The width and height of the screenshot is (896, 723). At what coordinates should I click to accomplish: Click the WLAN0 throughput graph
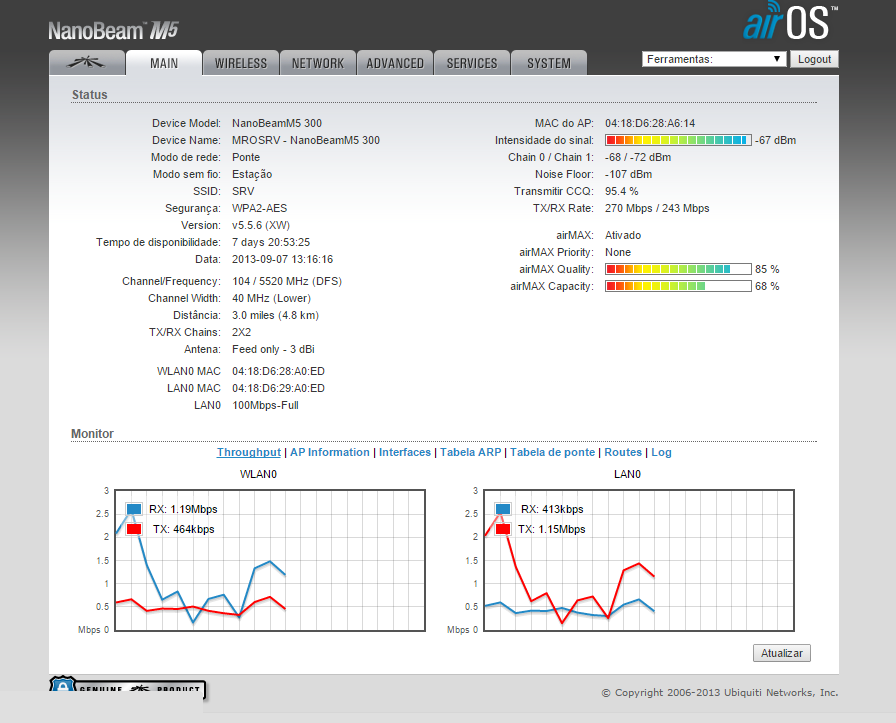pos(270,560)
